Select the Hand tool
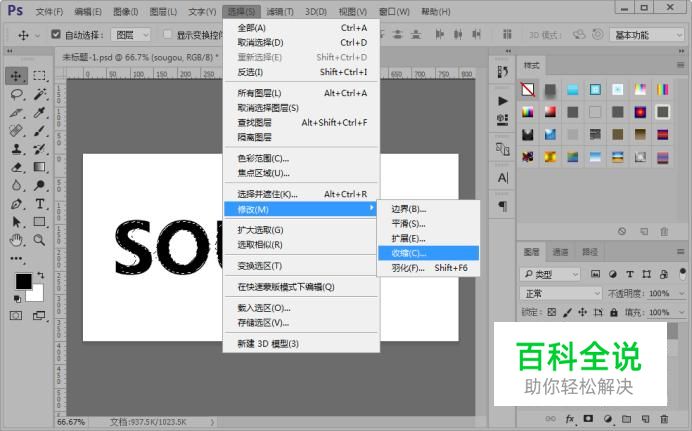Viewport: 692px width, 431px height. (x=16, y=240)
